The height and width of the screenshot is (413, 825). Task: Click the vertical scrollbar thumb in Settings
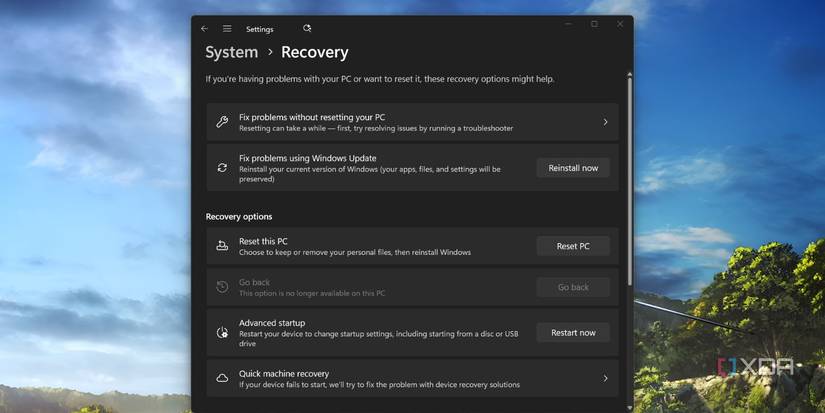coord(629,180)
